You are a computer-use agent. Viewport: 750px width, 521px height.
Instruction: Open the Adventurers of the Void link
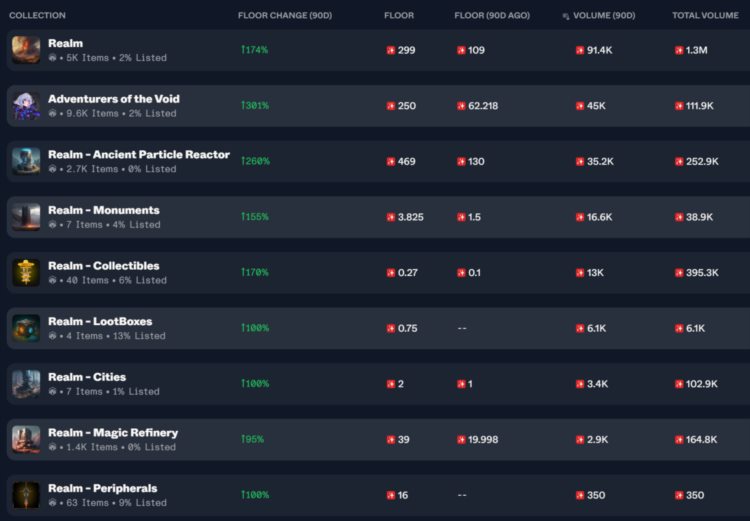point(114,99)
